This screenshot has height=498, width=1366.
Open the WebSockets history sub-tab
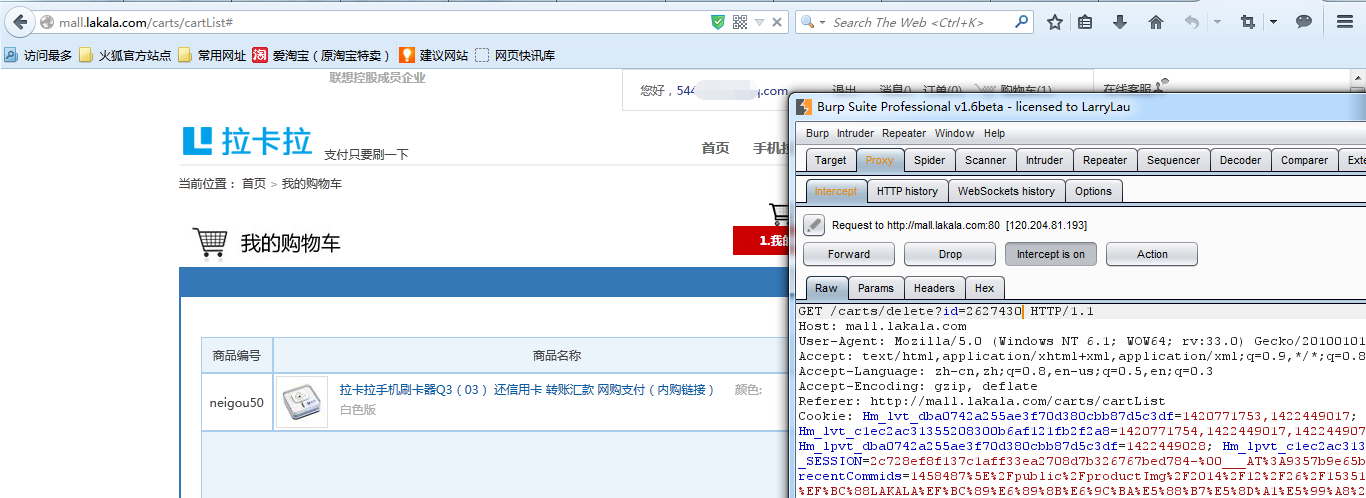(x=1006, y=191)
